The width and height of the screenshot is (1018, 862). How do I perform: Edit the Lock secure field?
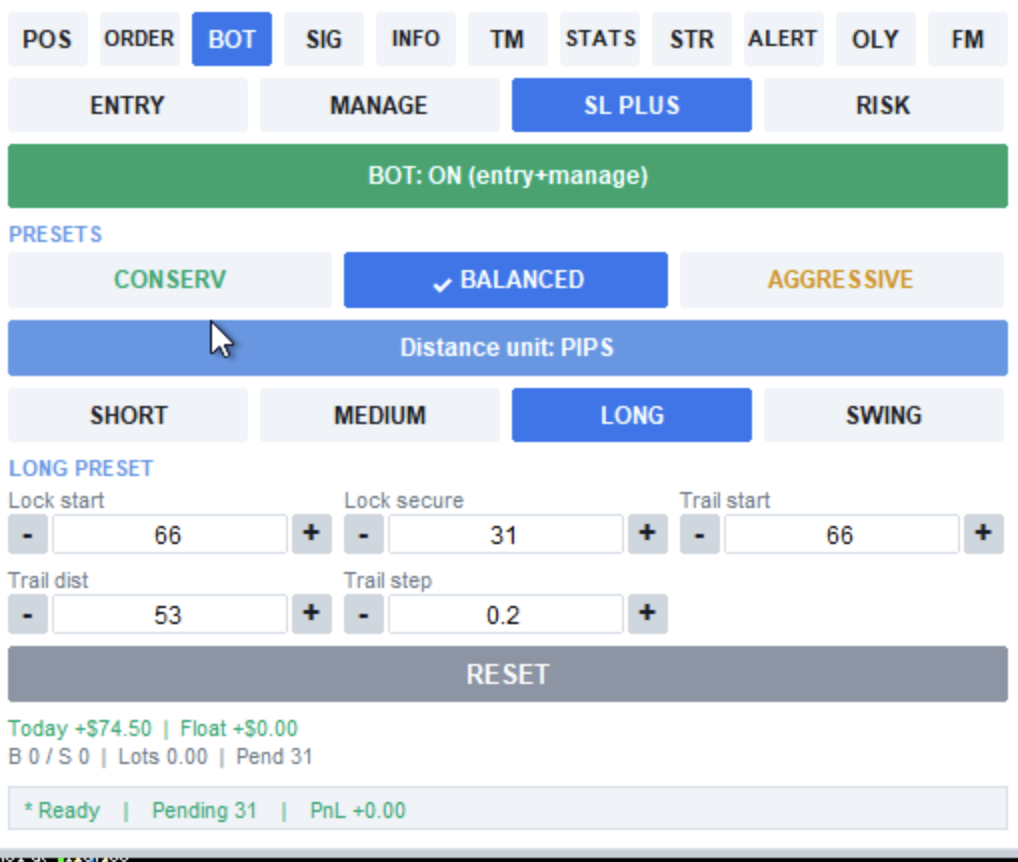506,534
